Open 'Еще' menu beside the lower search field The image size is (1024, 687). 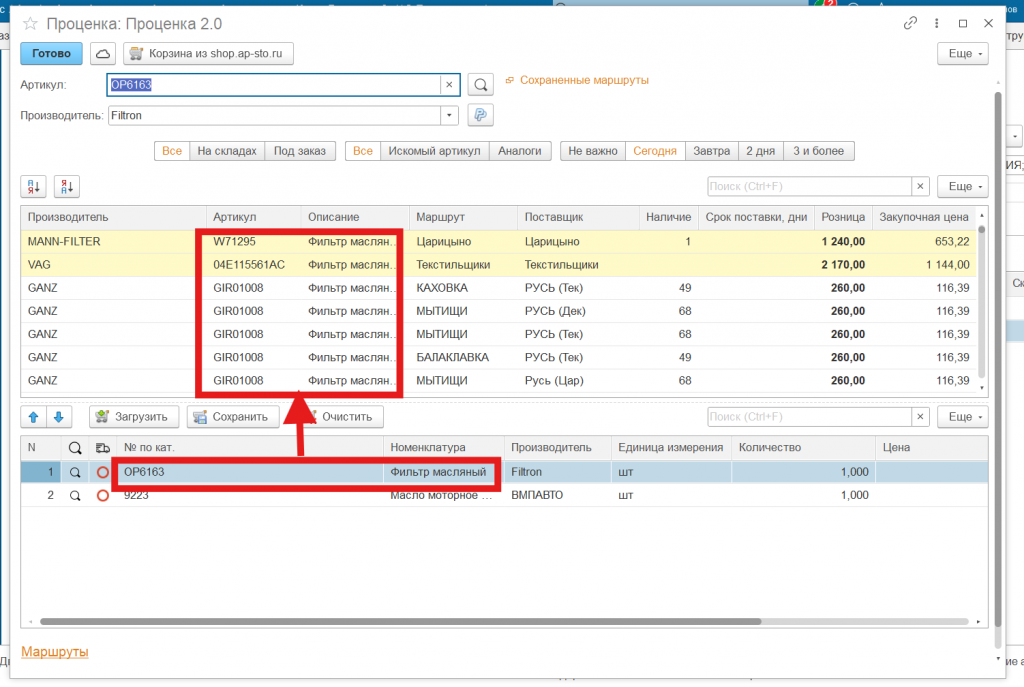click(963, 417)
